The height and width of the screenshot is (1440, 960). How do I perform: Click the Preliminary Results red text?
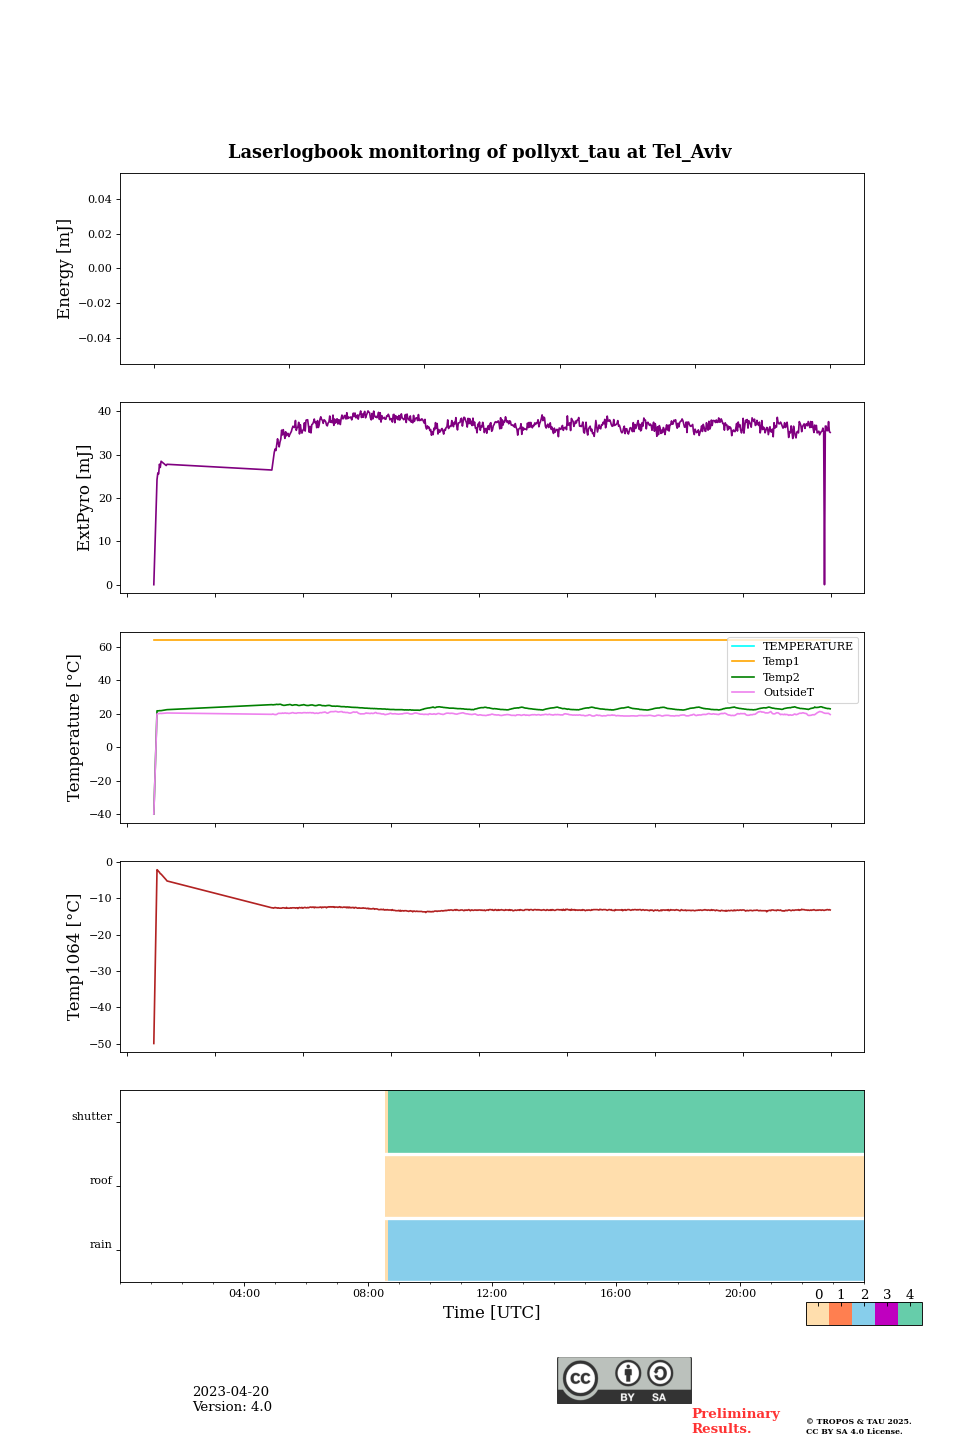point(735,1421)
